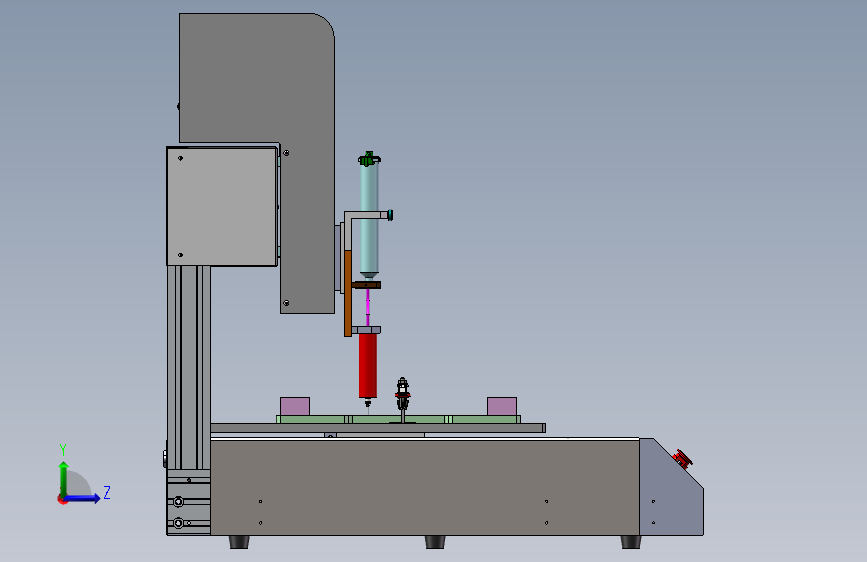This screenshot has height=562, width=867.
Task: Select the light gray control box on the column
Action: point(222,206)
